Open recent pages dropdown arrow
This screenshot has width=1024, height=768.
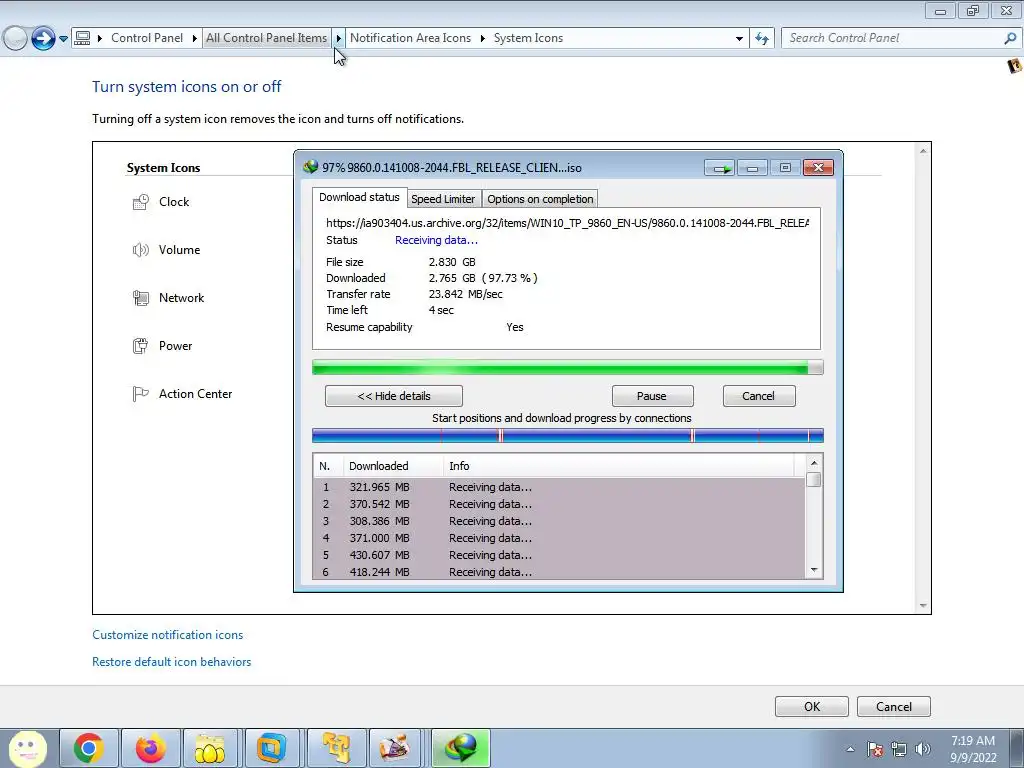[63, 39]
